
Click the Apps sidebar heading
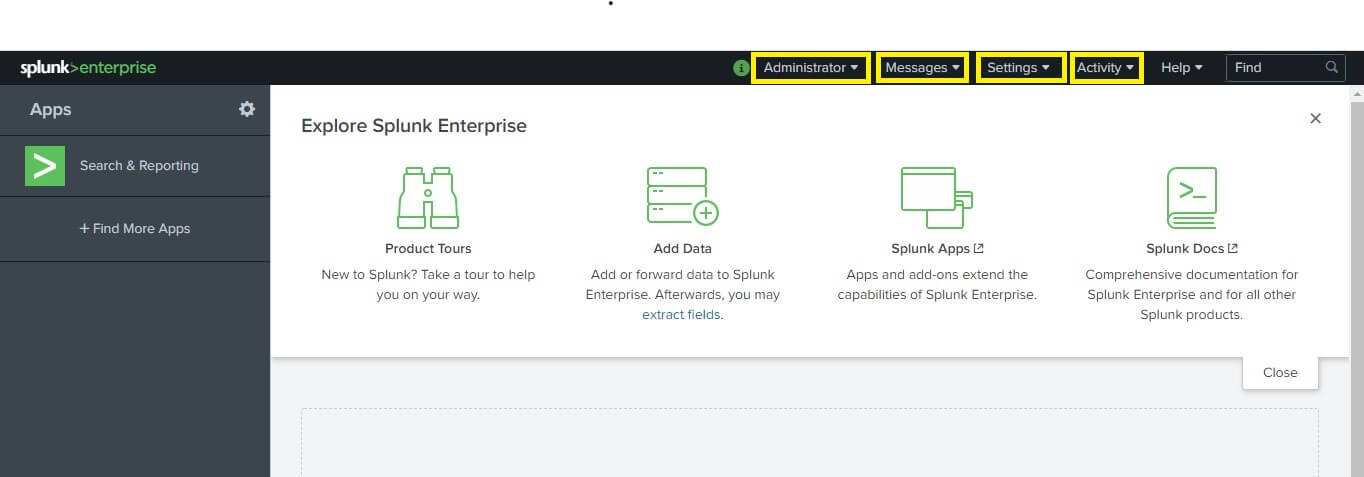tap(51, 110)
